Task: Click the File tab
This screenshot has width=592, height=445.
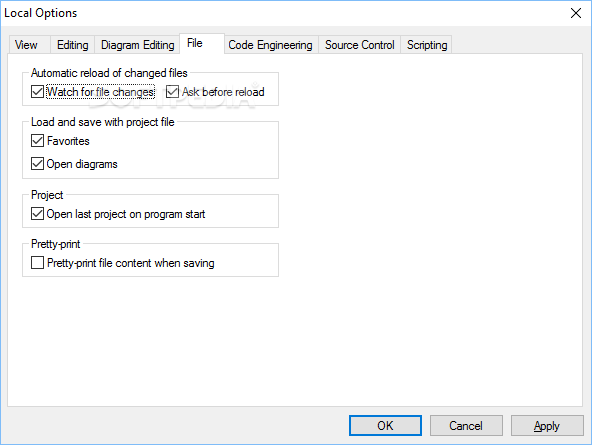Action: 202,43
